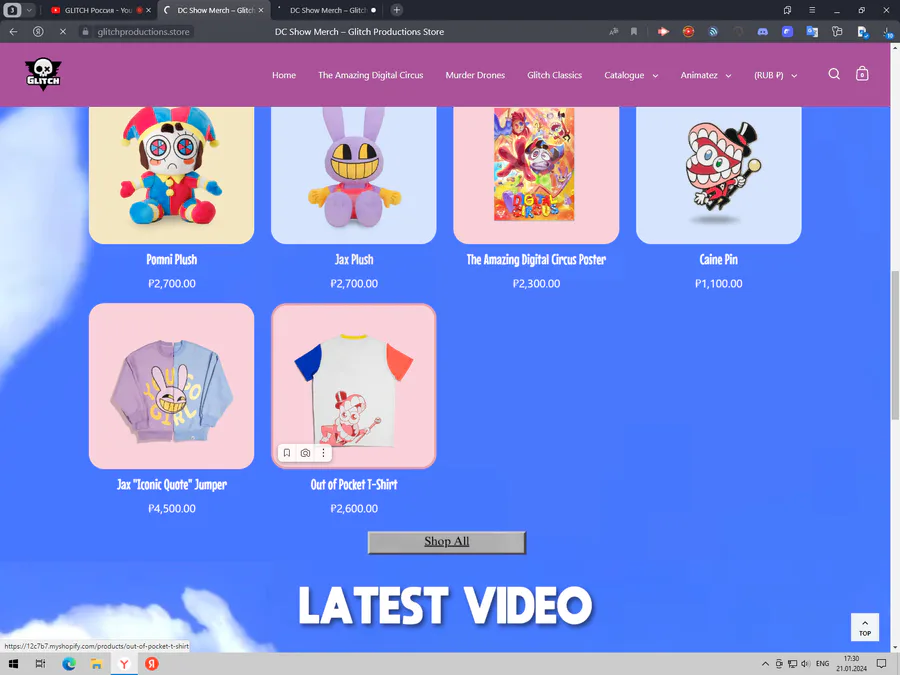
Task: Click the Discord extension icon
Action: pos(762,32)
